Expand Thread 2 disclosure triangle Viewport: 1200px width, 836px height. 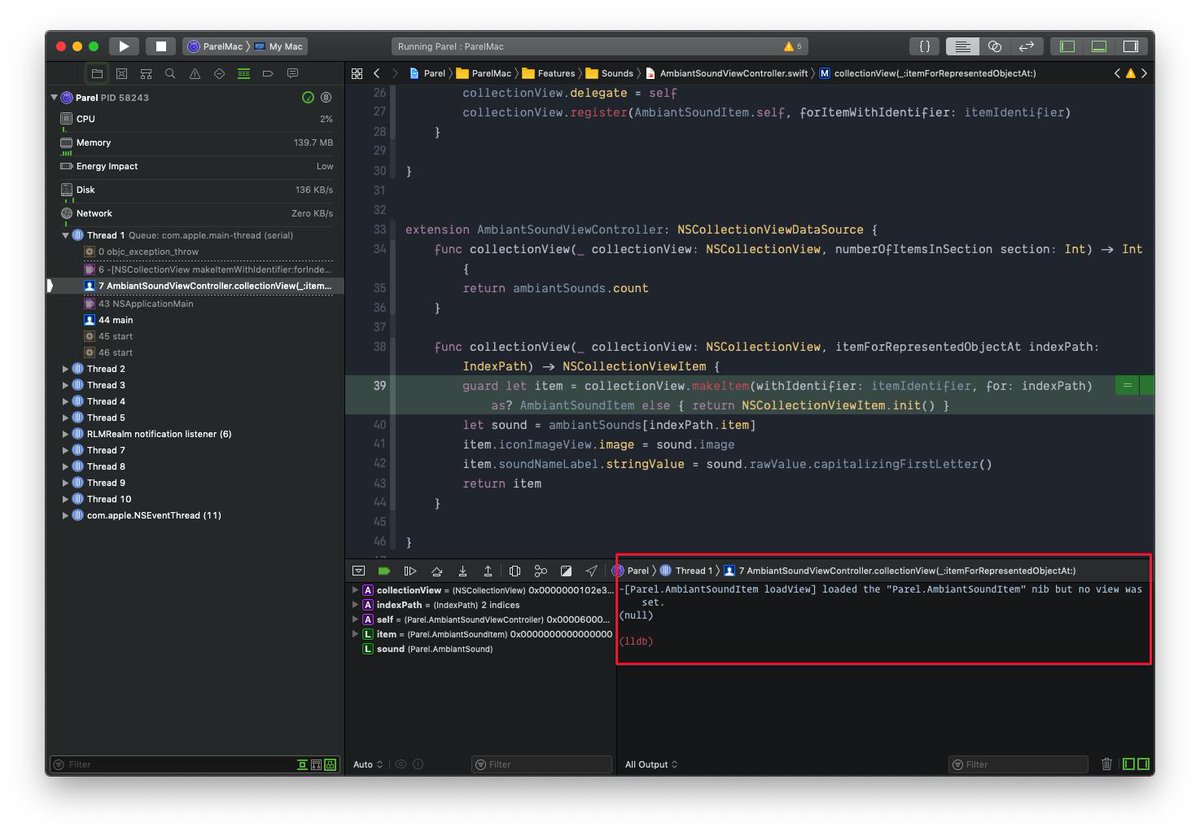pyautogui.click(x=66, y=369)
